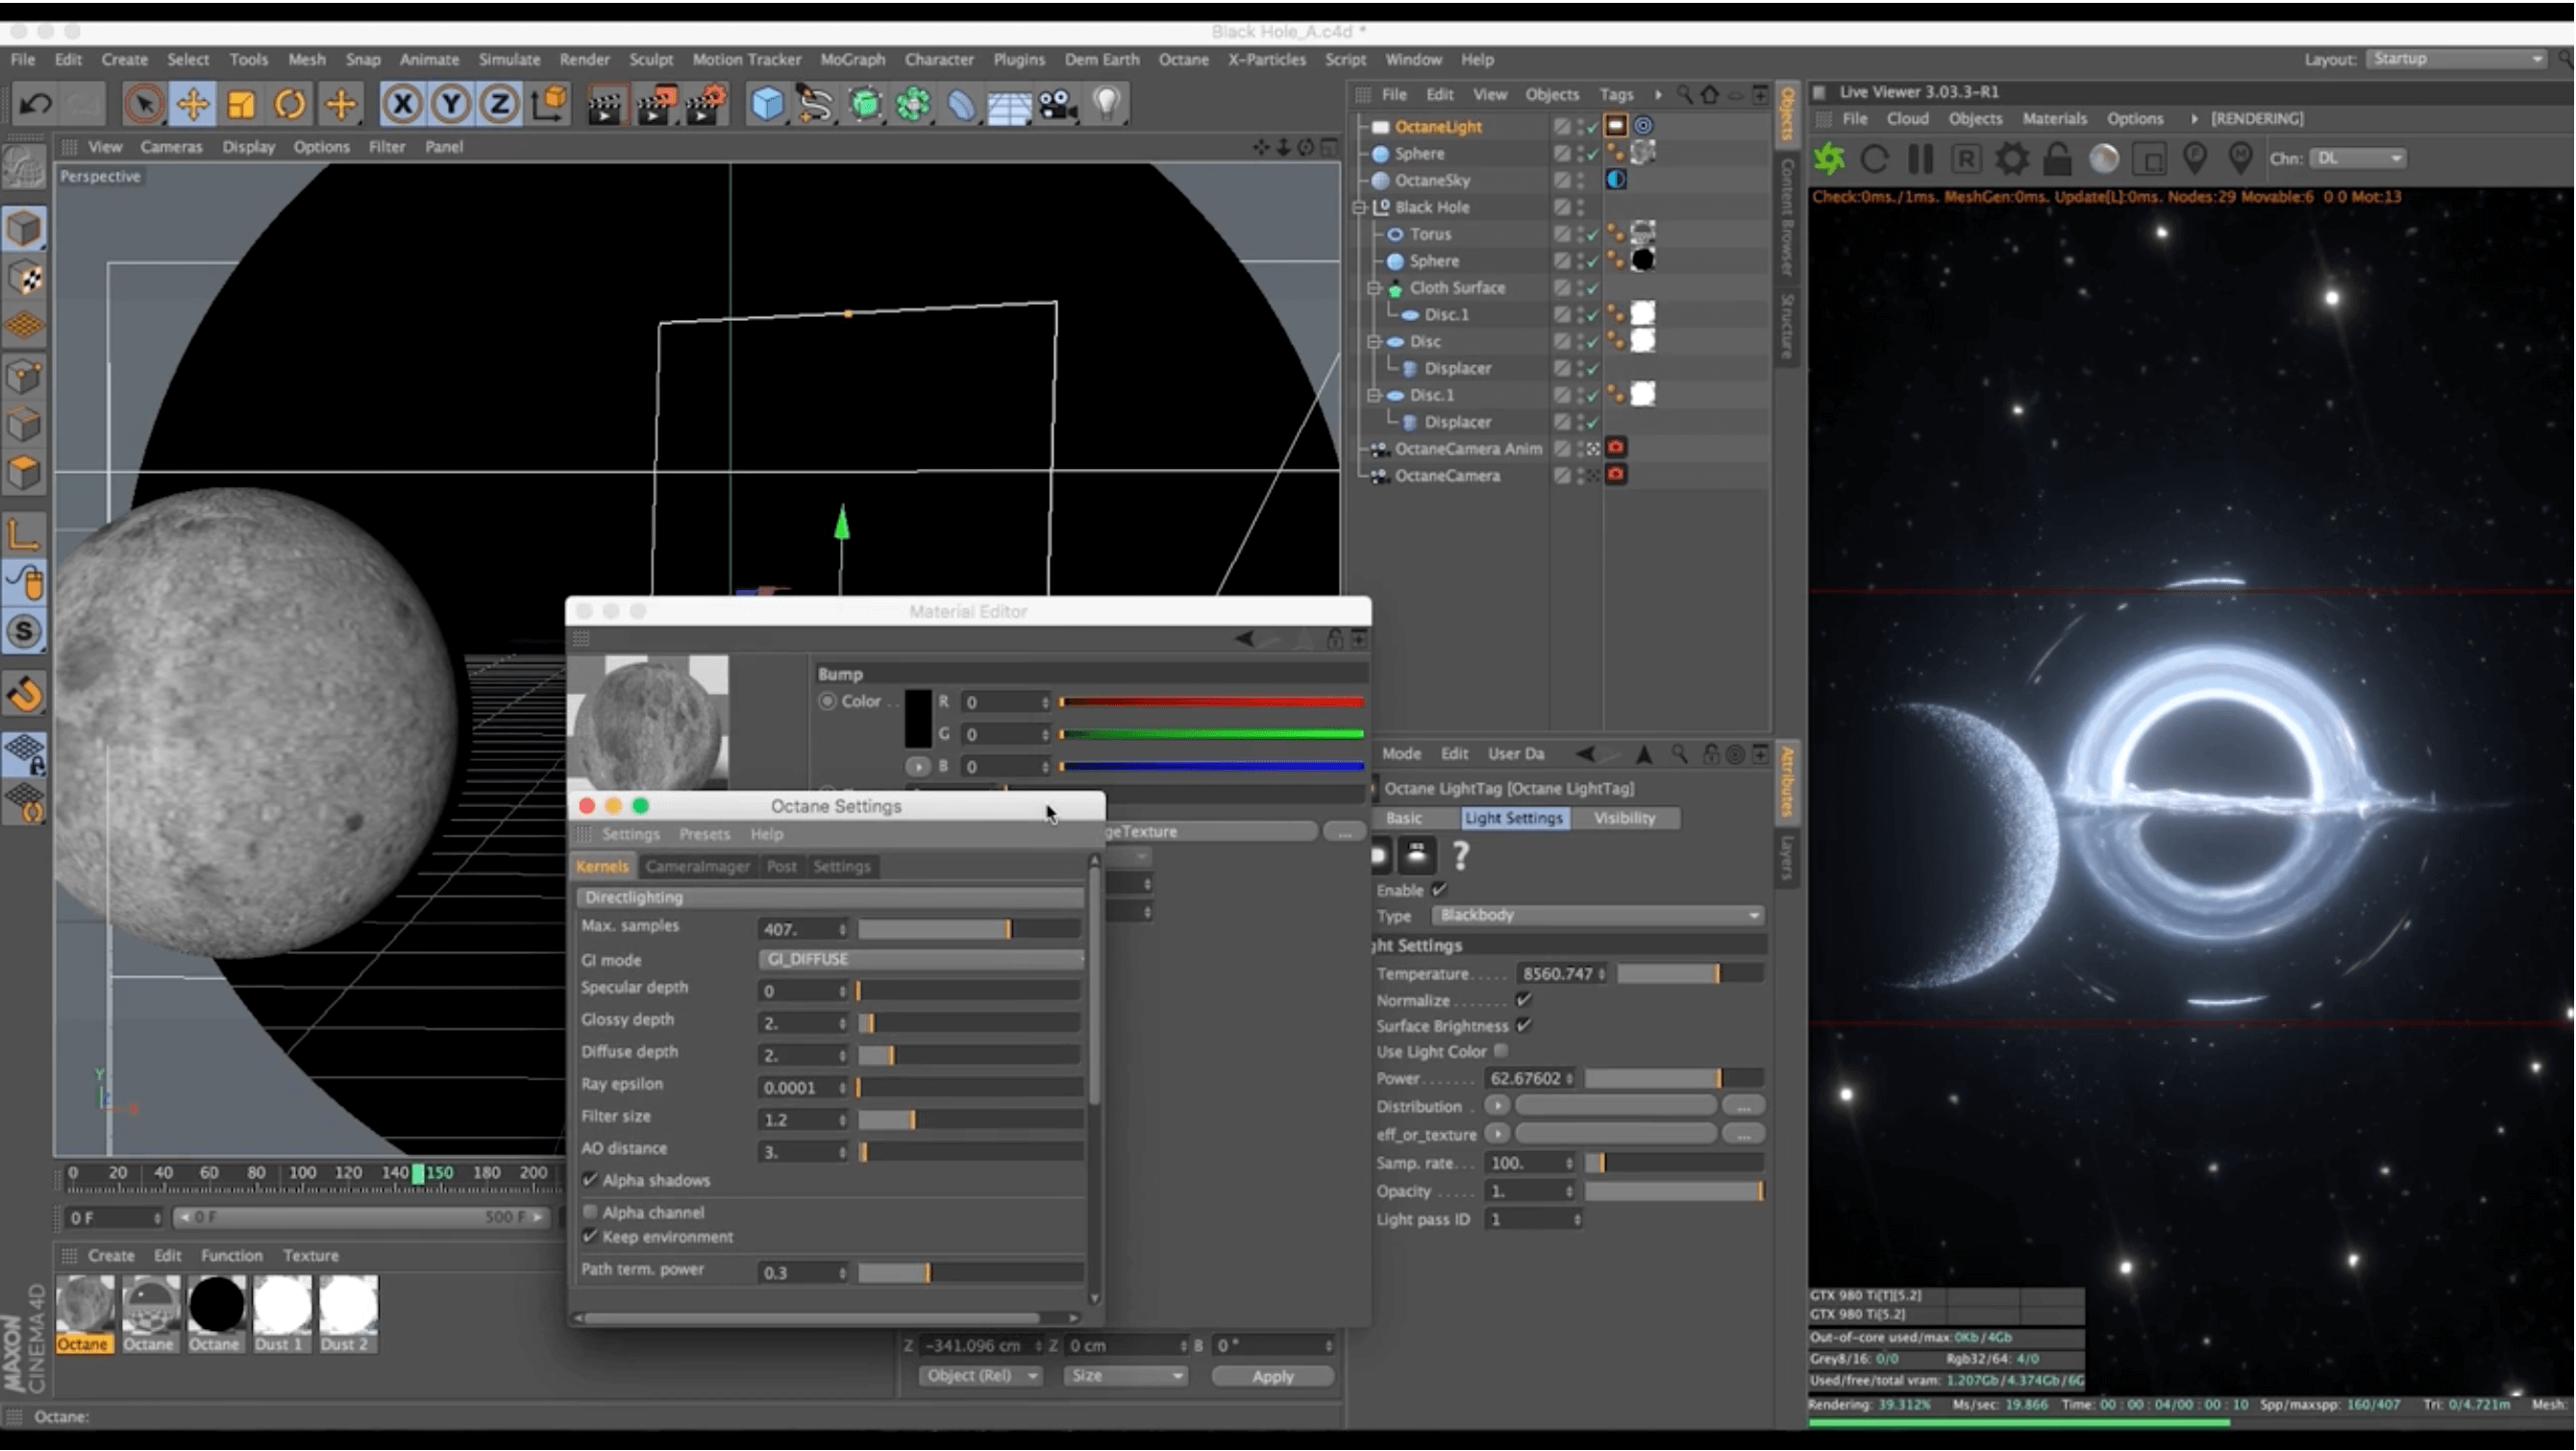Toggle X axis lock
The image size is (2576, 1451).
pos(402,104)
